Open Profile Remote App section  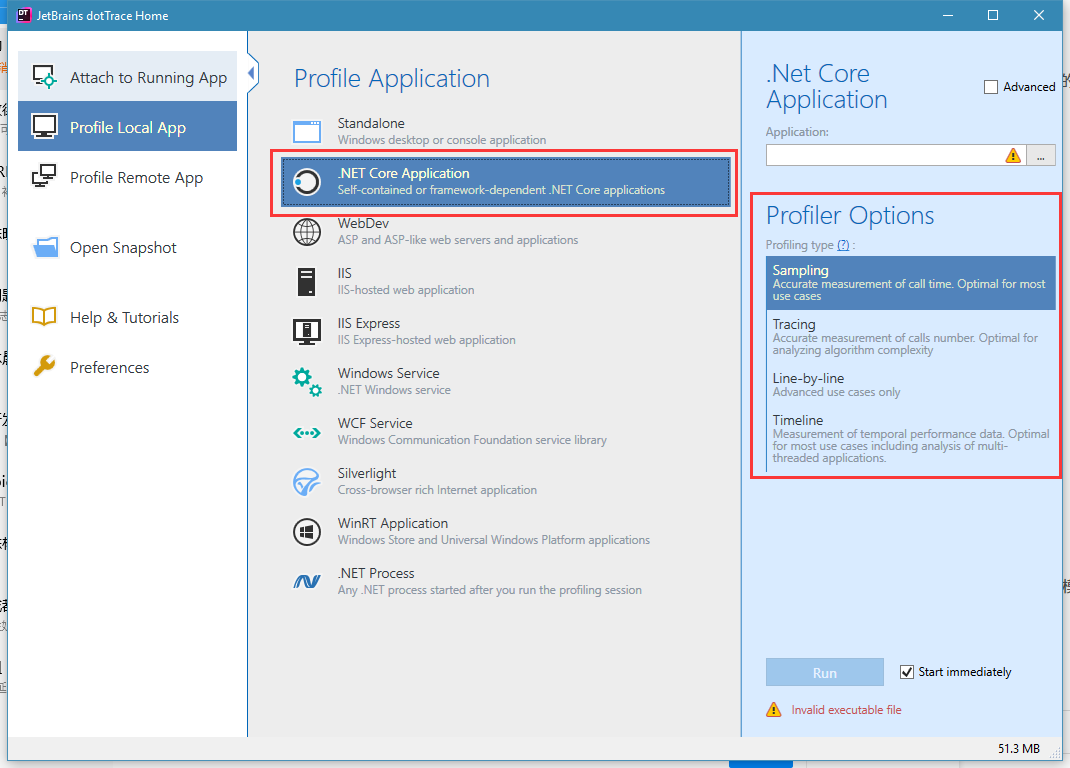[128, 177]
